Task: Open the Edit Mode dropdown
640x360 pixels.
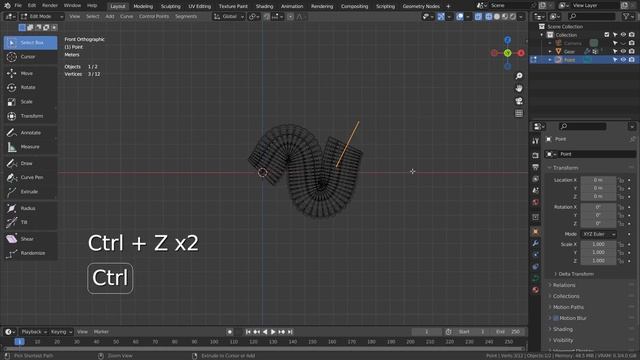Action: pyautogui.click(x=42, y=17)
